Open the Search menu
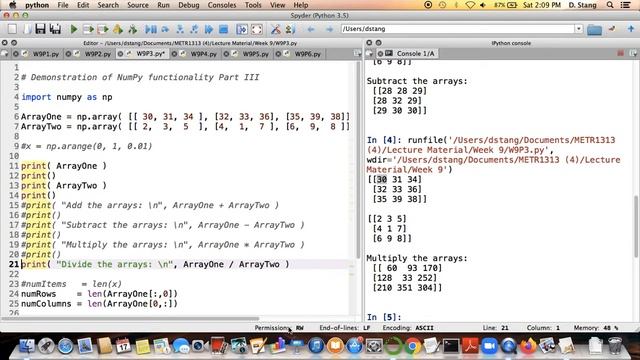The height and width of the screenshot is (360, 640). pyautogui.click(x=108, y=5)
